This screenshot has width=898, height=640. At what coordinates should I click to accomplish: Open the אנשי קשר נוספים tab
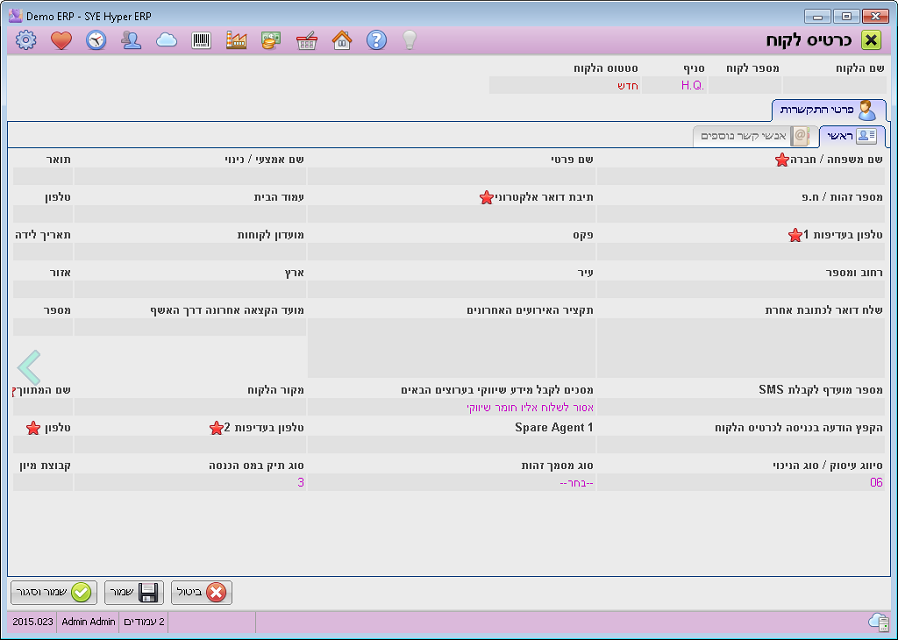(x=755, y=136)
